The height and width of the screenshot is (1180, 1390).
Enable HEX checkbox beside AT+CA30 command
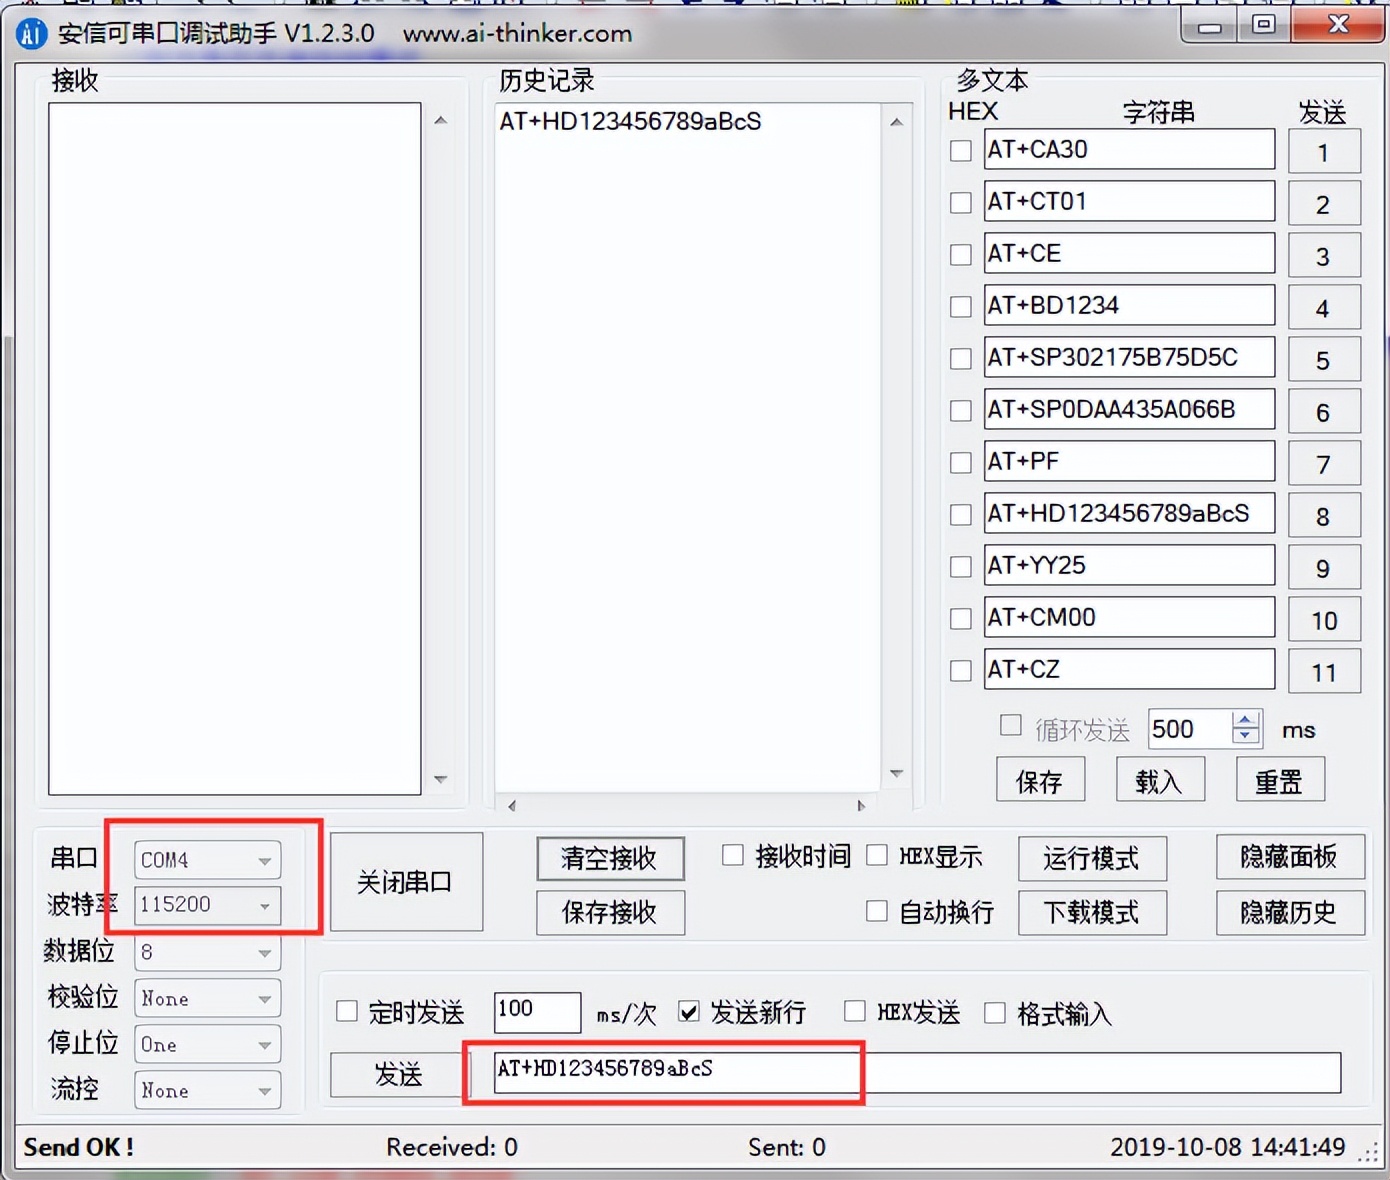[960, 150]
